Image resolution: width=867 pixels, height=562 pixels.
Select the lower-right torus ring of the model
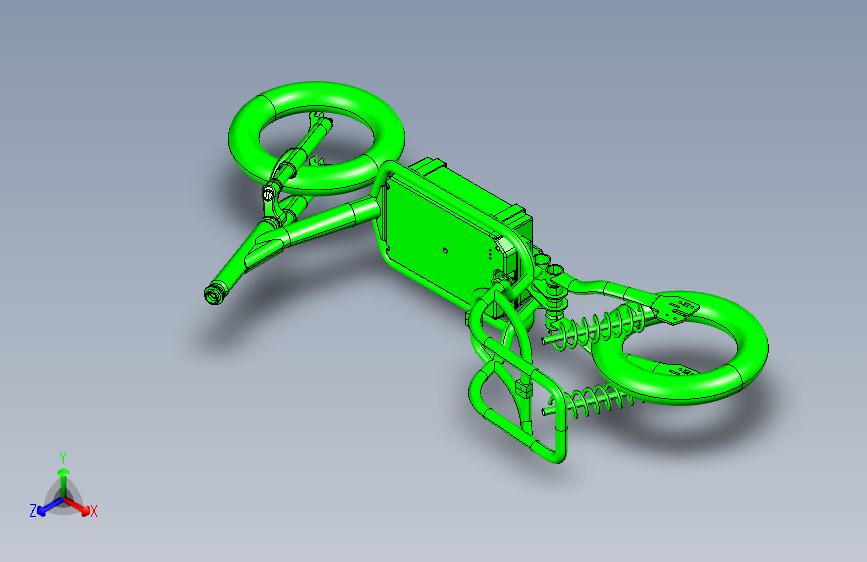click(679, 347)
